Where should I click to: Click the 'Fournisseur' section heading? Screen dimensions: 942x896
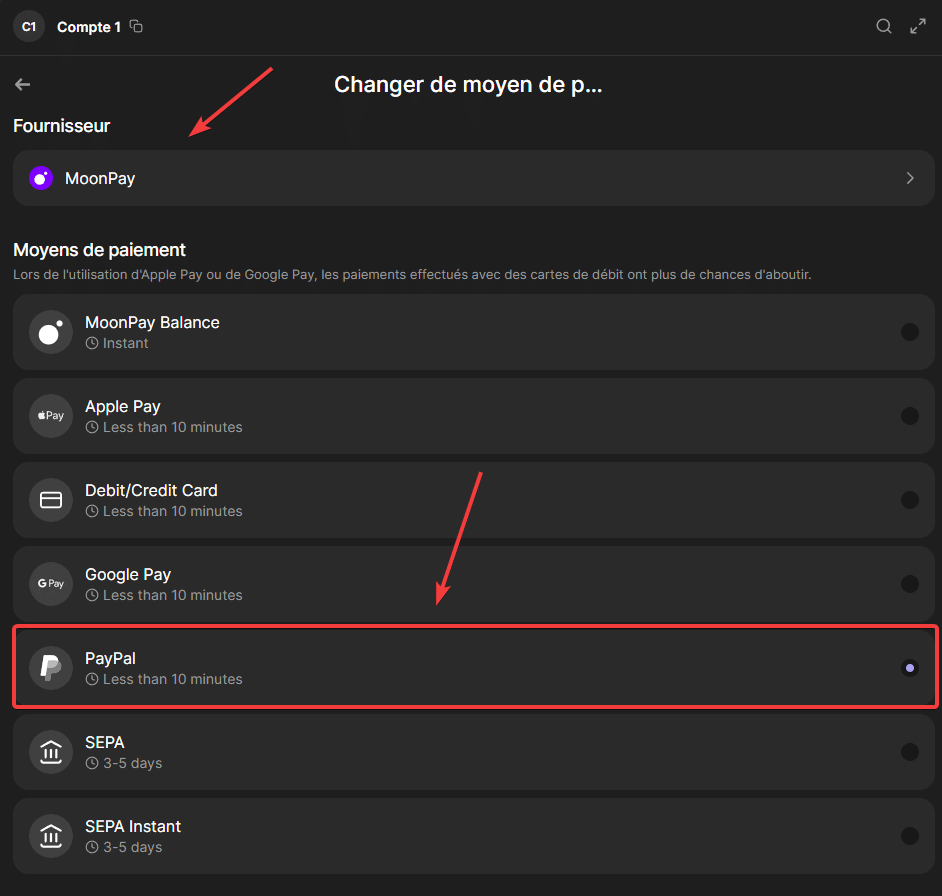pos(61,126)
